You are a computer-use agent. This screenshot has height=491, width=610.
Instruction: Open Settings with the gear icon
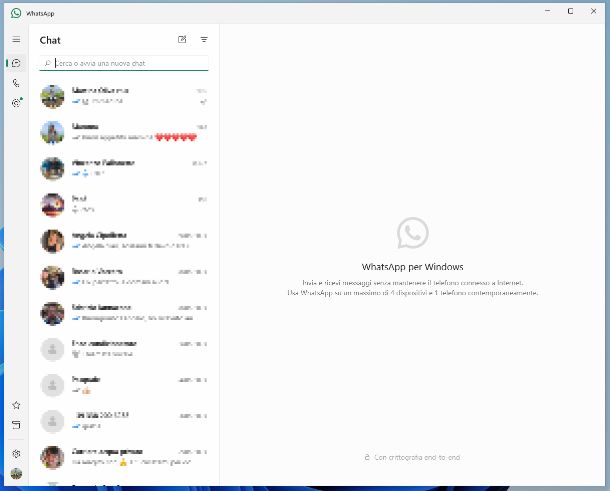16,454
